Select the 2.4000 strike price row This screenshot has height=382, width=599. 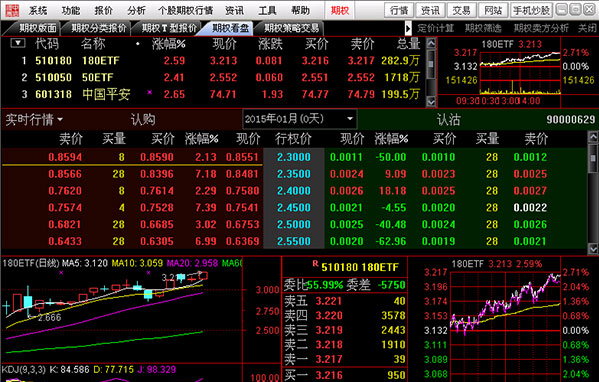click(x=293, y=191)
